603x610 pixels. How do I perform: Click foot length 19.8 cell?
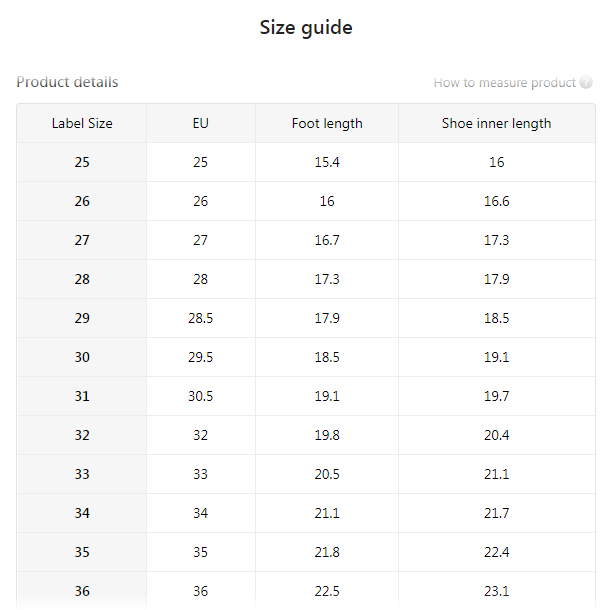[x=327, y=435]
